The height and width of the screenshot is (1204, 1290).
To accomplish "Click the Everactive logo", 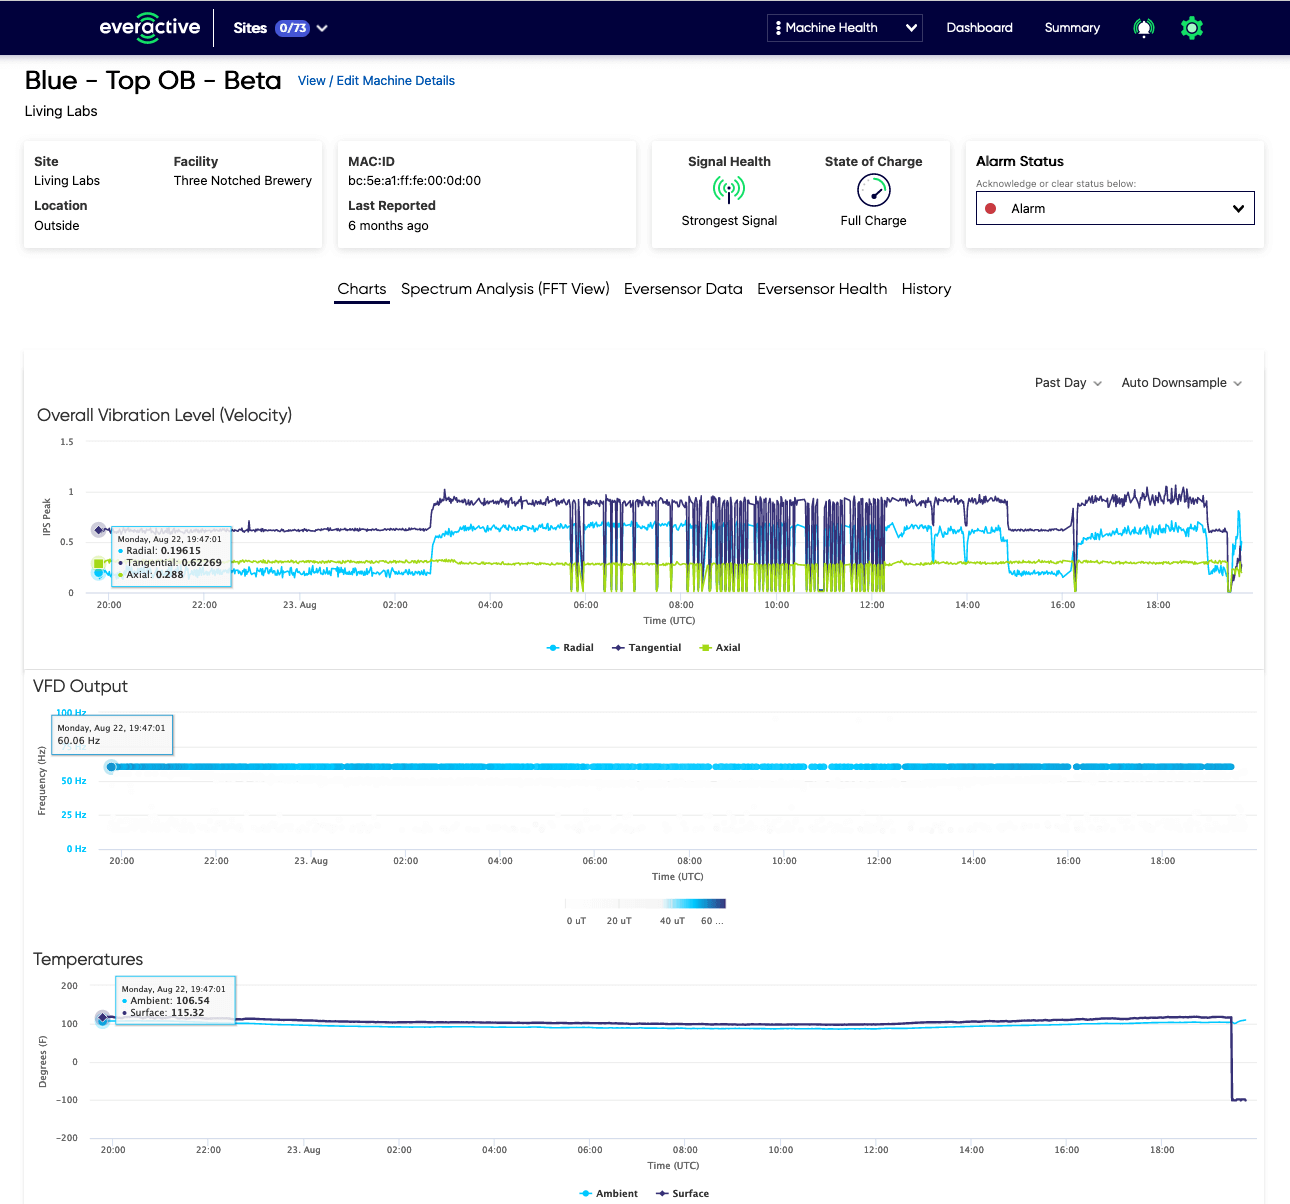I will [149, 28].
